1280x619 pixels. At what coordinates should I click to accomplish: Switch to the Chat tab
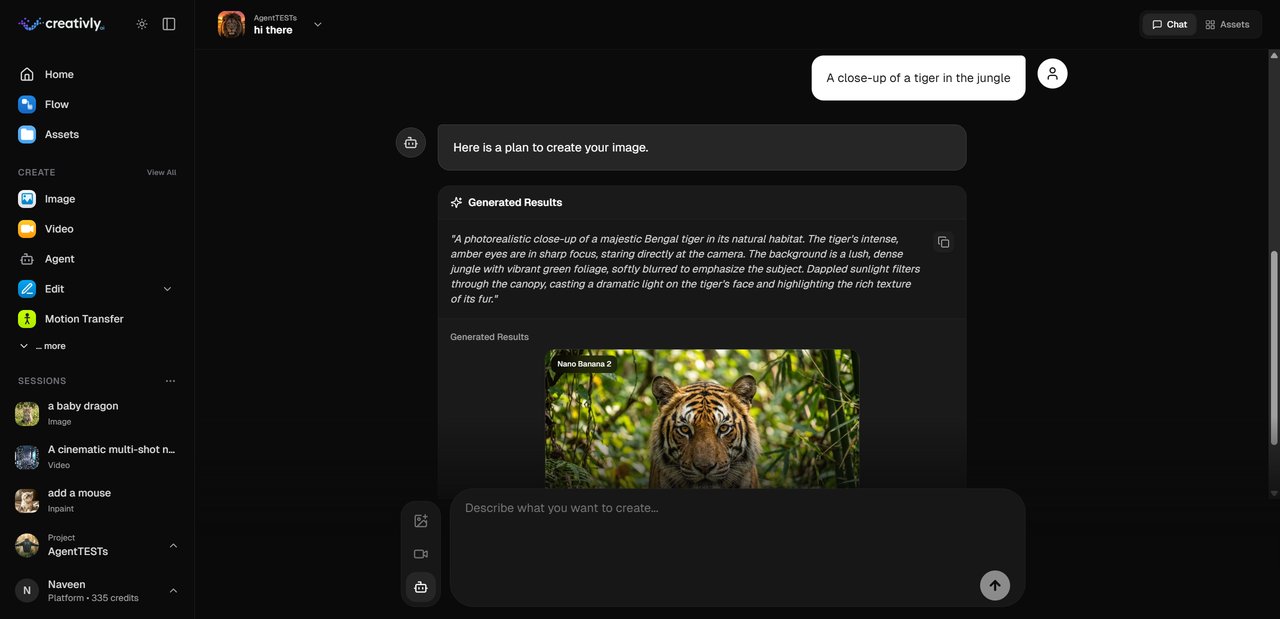click(1169, 24)
